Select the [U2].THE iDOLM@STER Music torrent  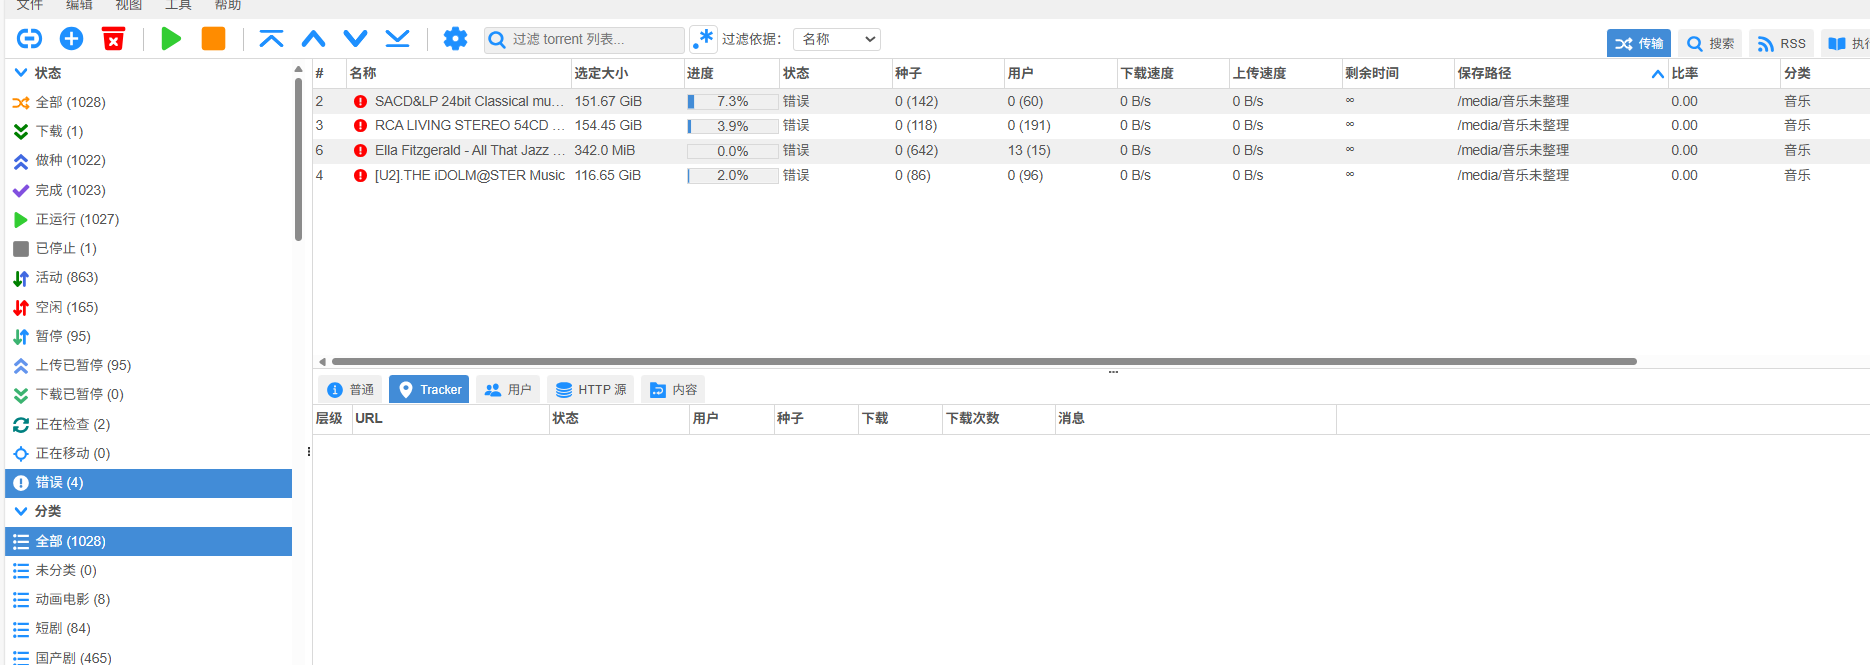click(x=1091, y=175)
